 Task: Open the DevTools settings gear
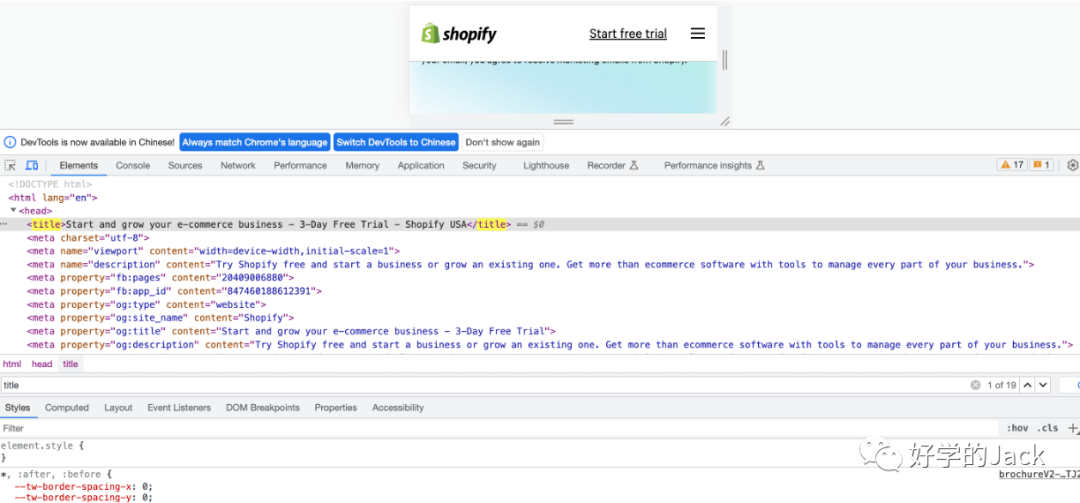(x=1072, y=166)
